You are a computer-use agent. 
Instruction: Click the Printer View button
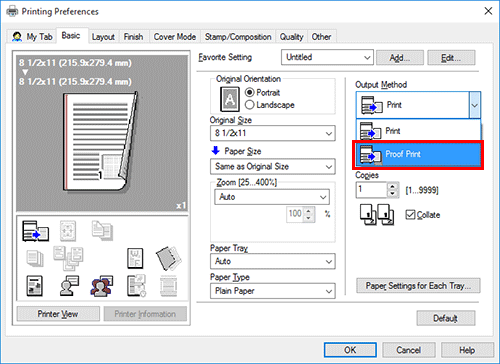tap(58, 314)
